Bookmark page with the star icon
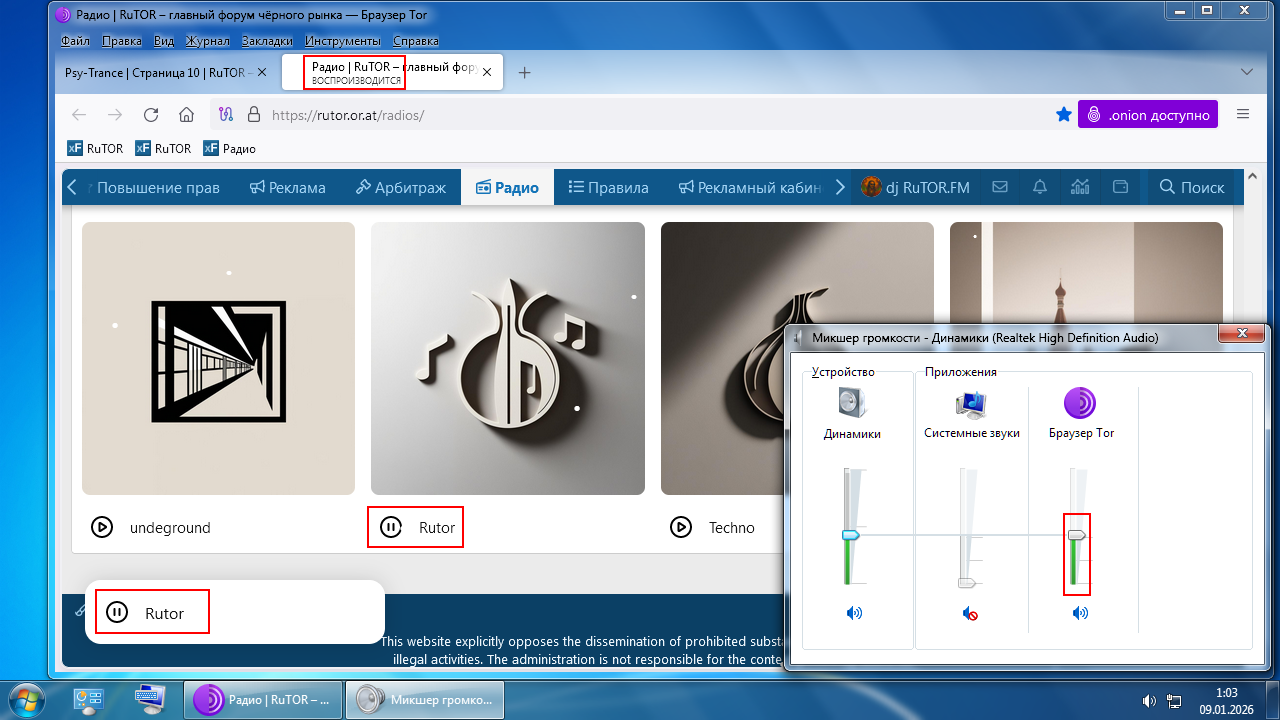1280x720 pixels. coord(1064,115)
